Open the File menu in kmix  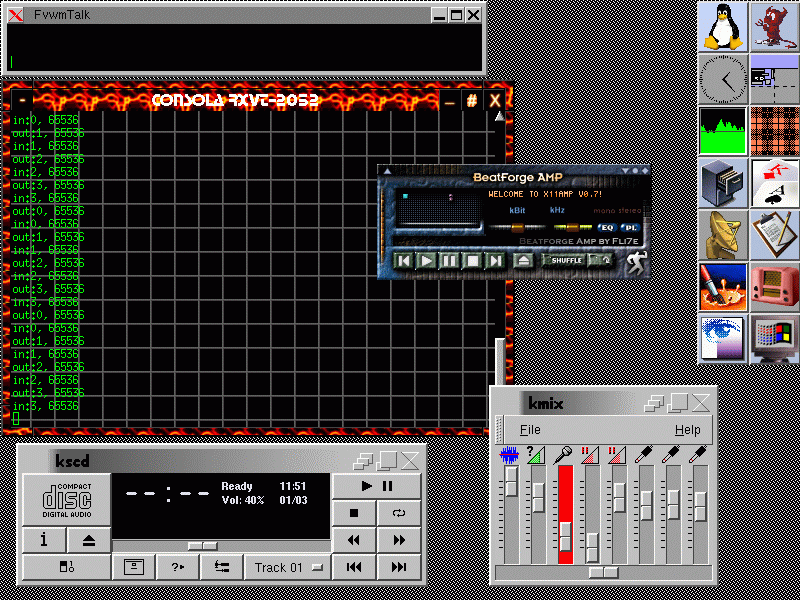[530, 430]
